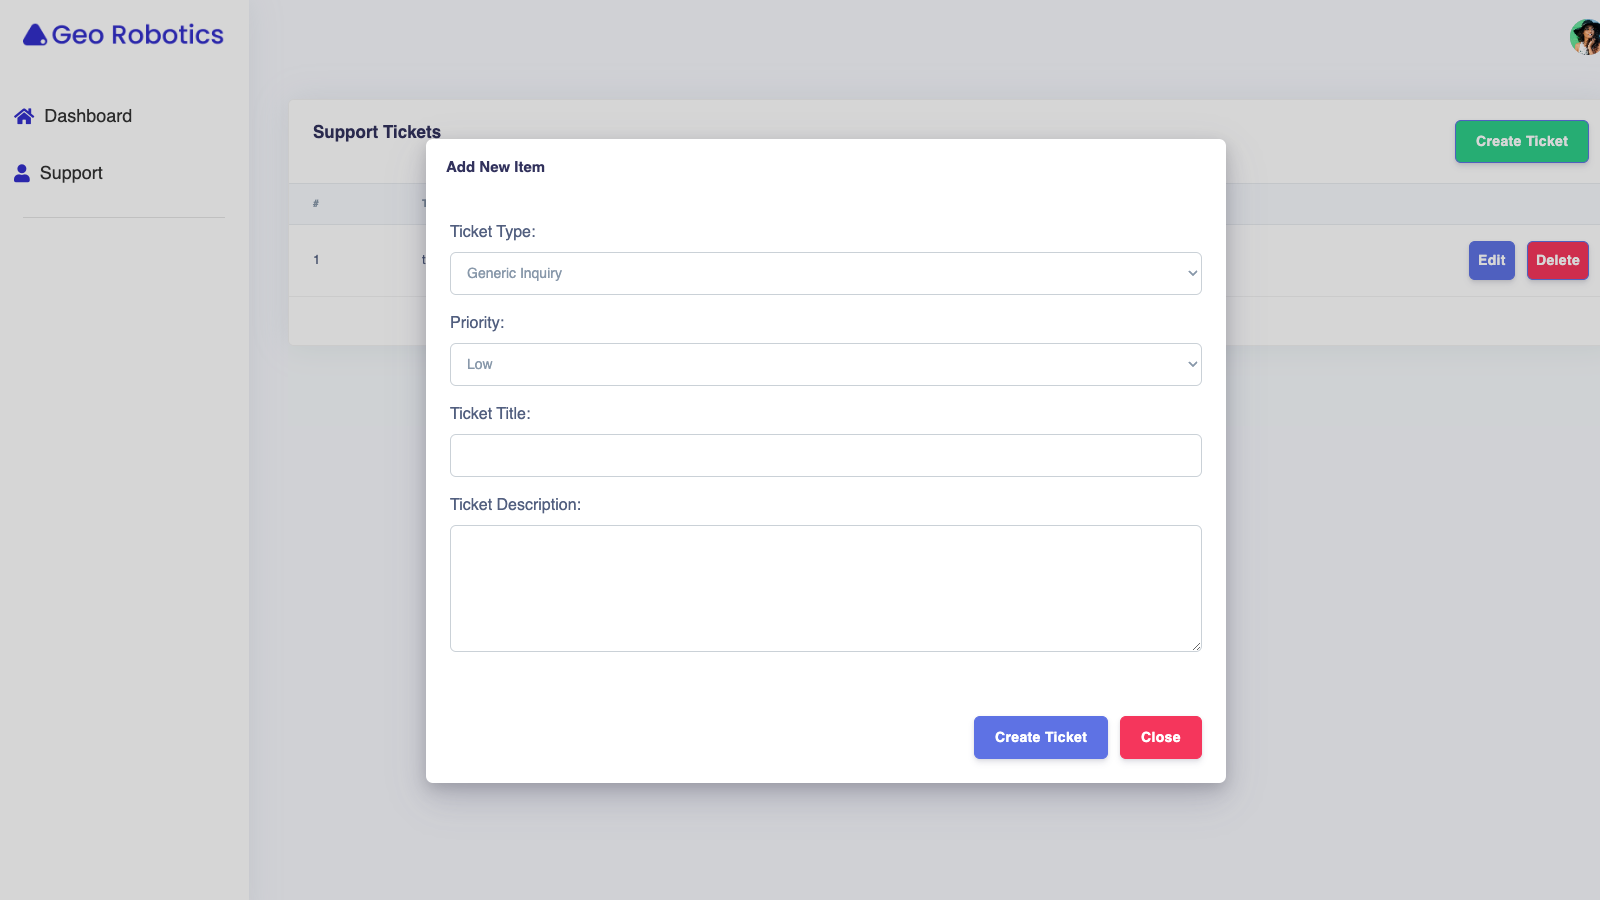1600x900 pixels.
Task: Click the Geo Robotics triangle logo
Action: [34, 34]
